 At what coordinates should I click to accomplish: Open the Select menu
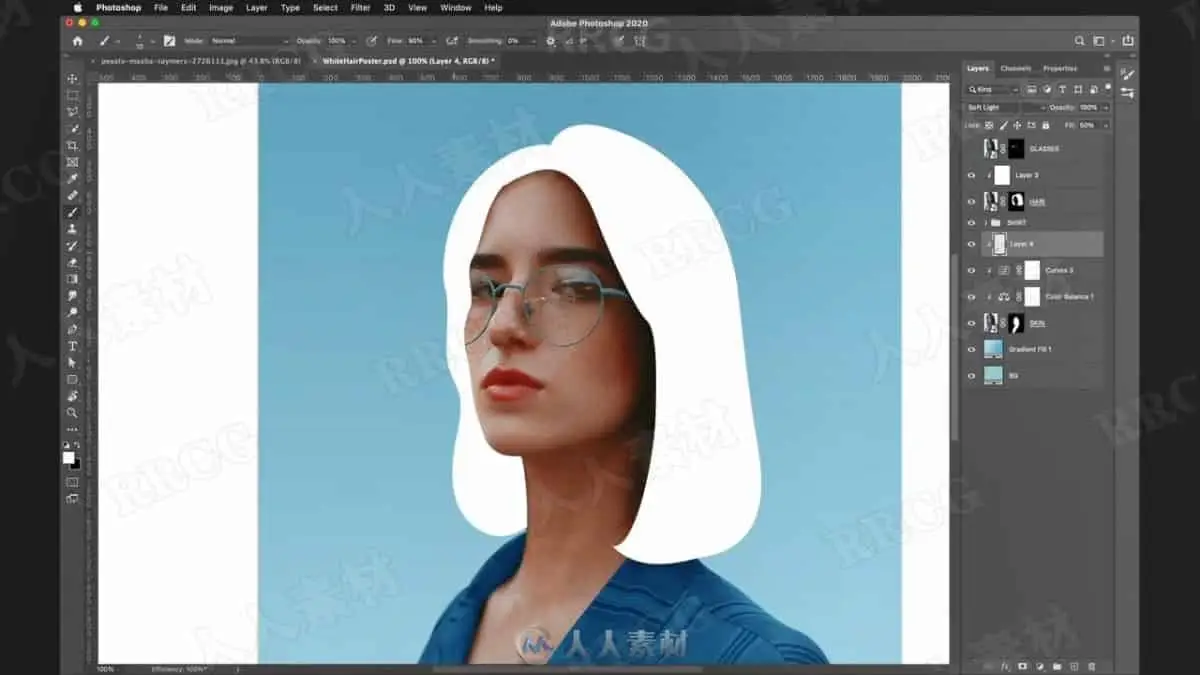(x=325, y=7)
